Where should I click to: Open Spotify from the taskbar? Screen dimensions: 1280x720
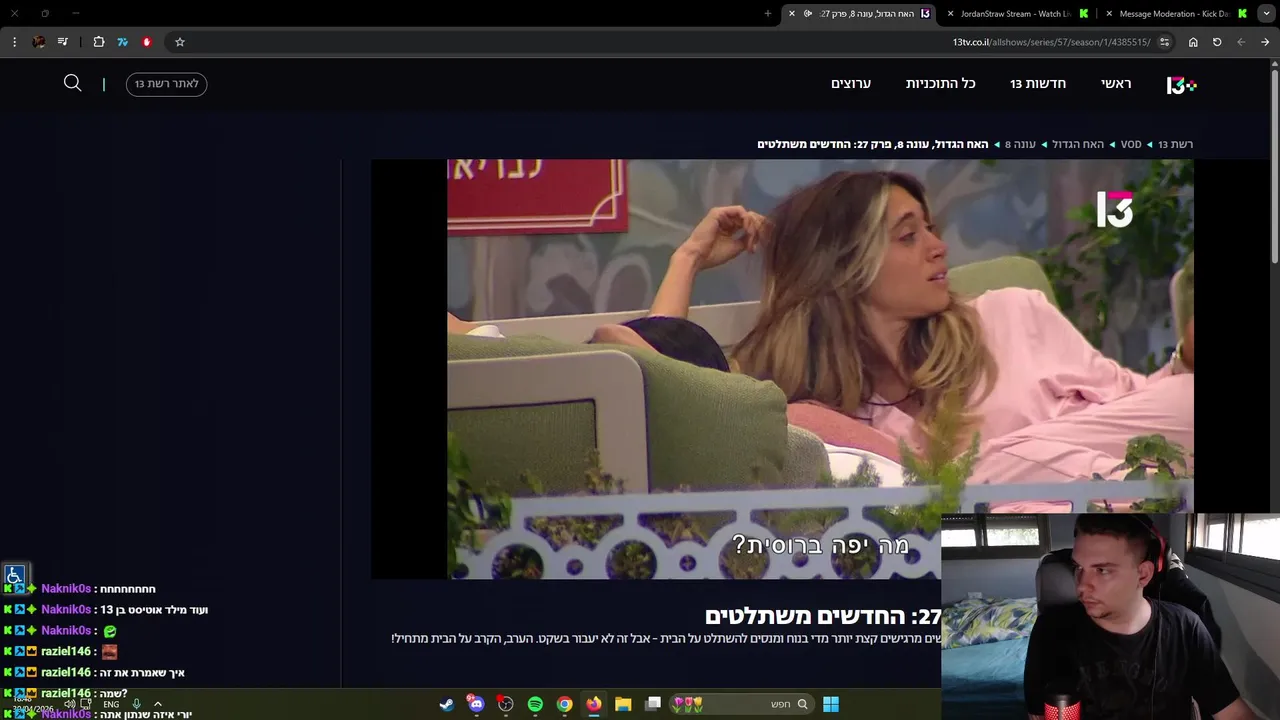pyautogui.click(x=535, y=704)
